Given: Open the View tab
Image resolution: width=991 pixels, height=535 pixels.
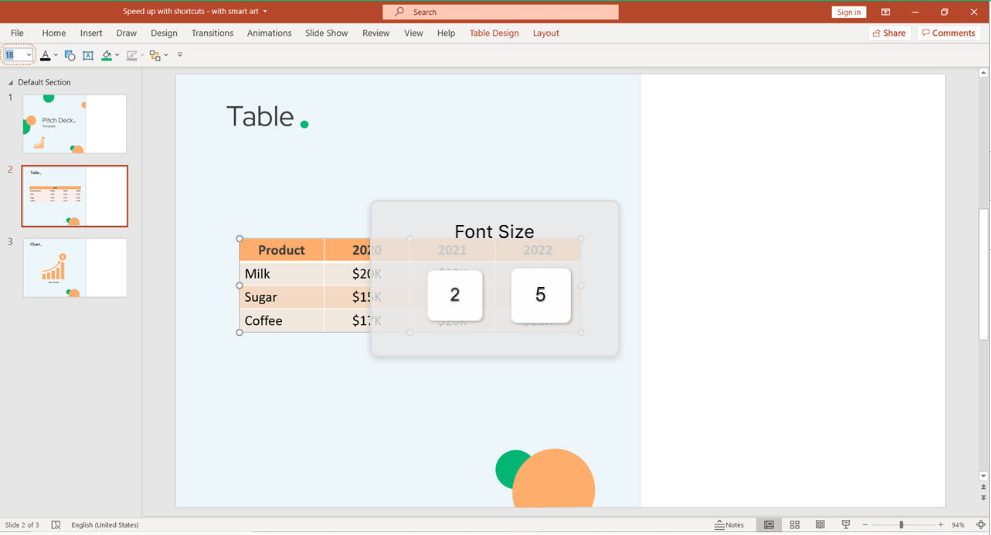Looking at the screenshot, I should click(413, 33).
